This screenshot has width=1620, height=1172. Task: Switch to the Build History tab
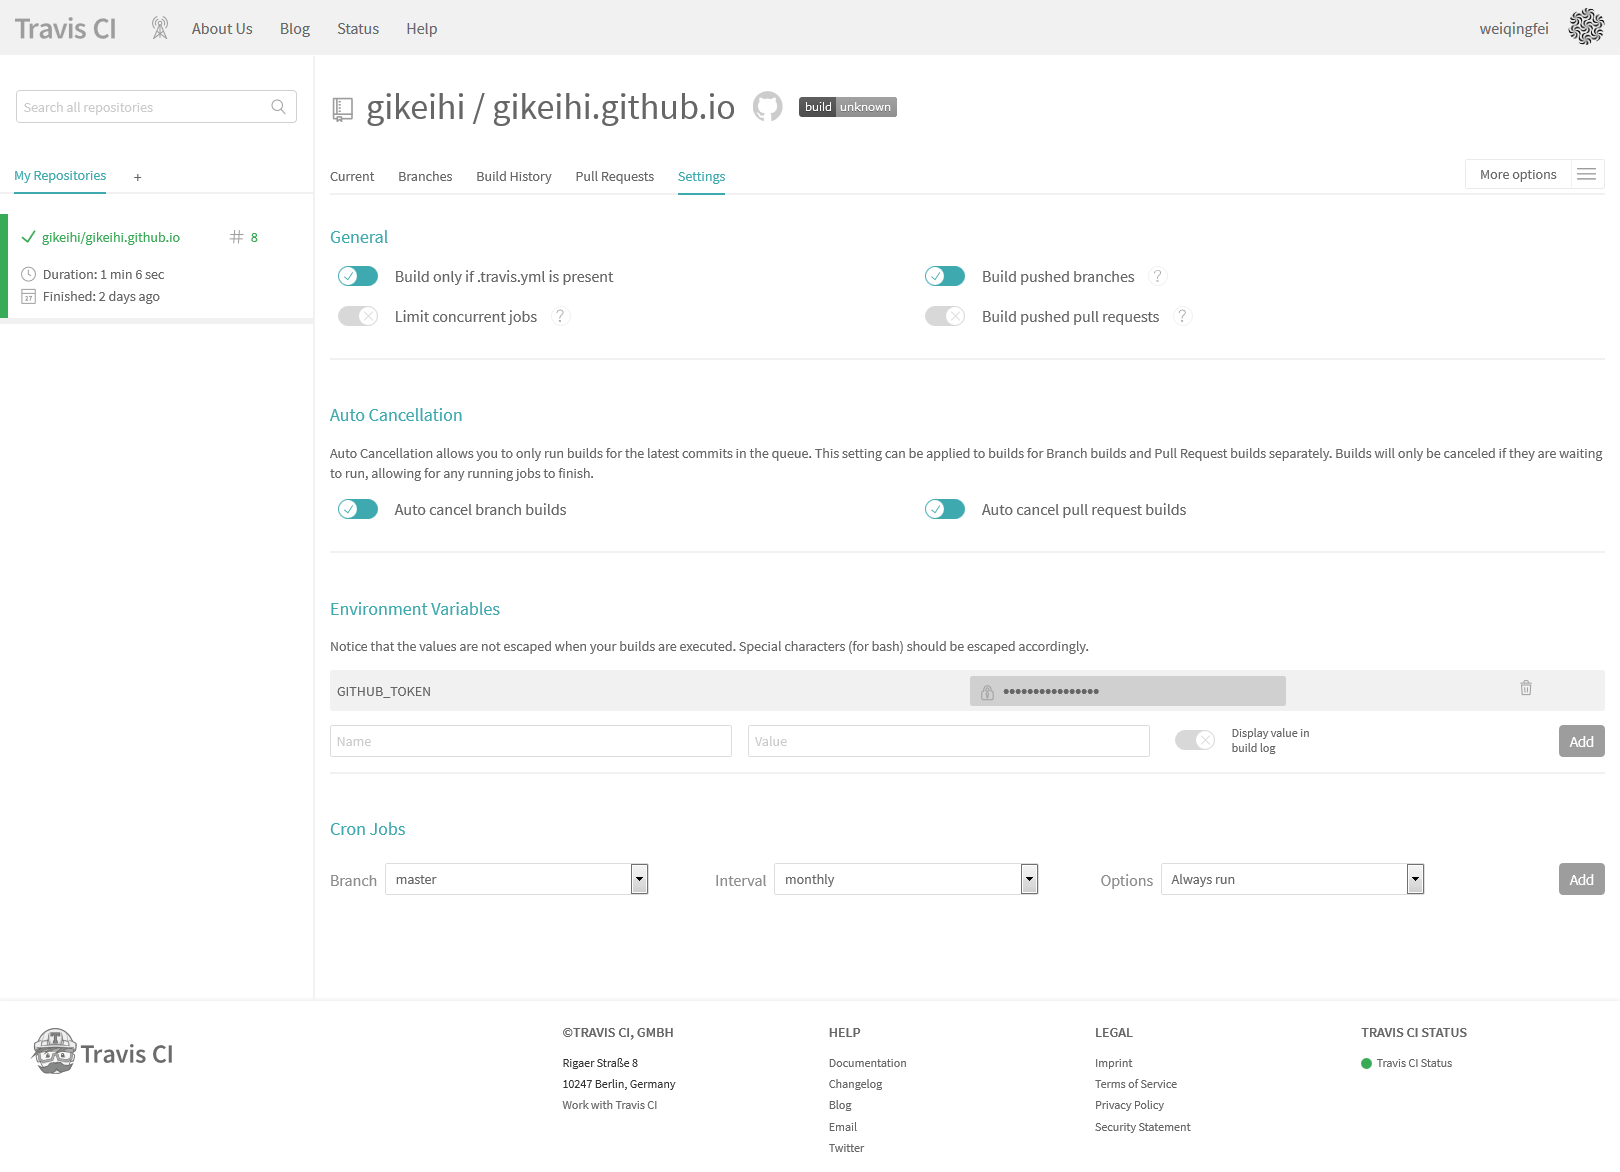tap(514, 177)
